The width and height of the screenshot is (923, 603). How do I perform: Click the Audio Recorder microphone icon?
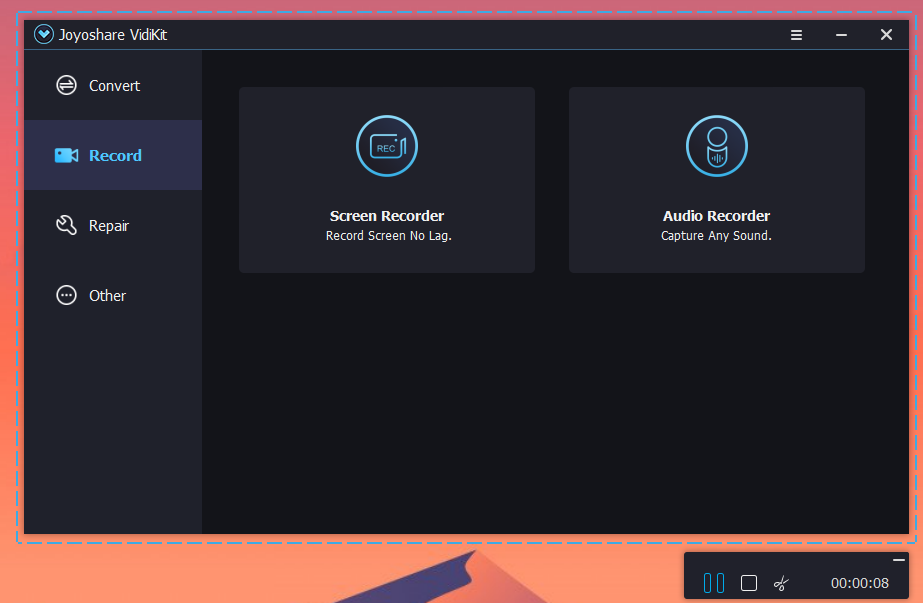(716, 146)
